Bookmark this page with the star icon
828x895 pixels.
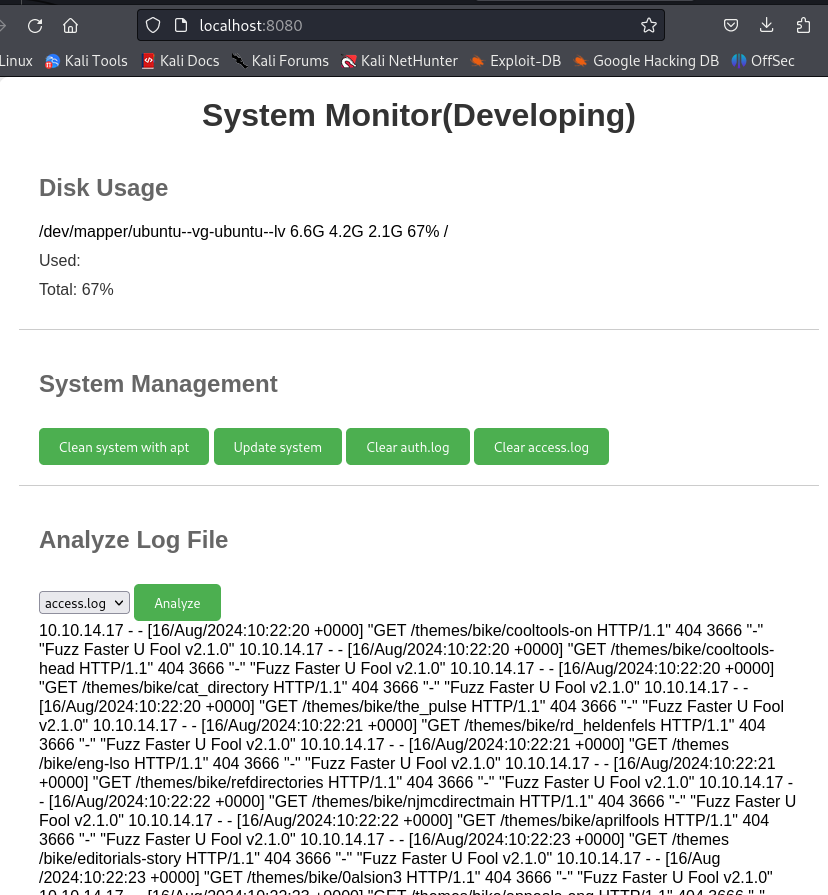tap(648, 25)
